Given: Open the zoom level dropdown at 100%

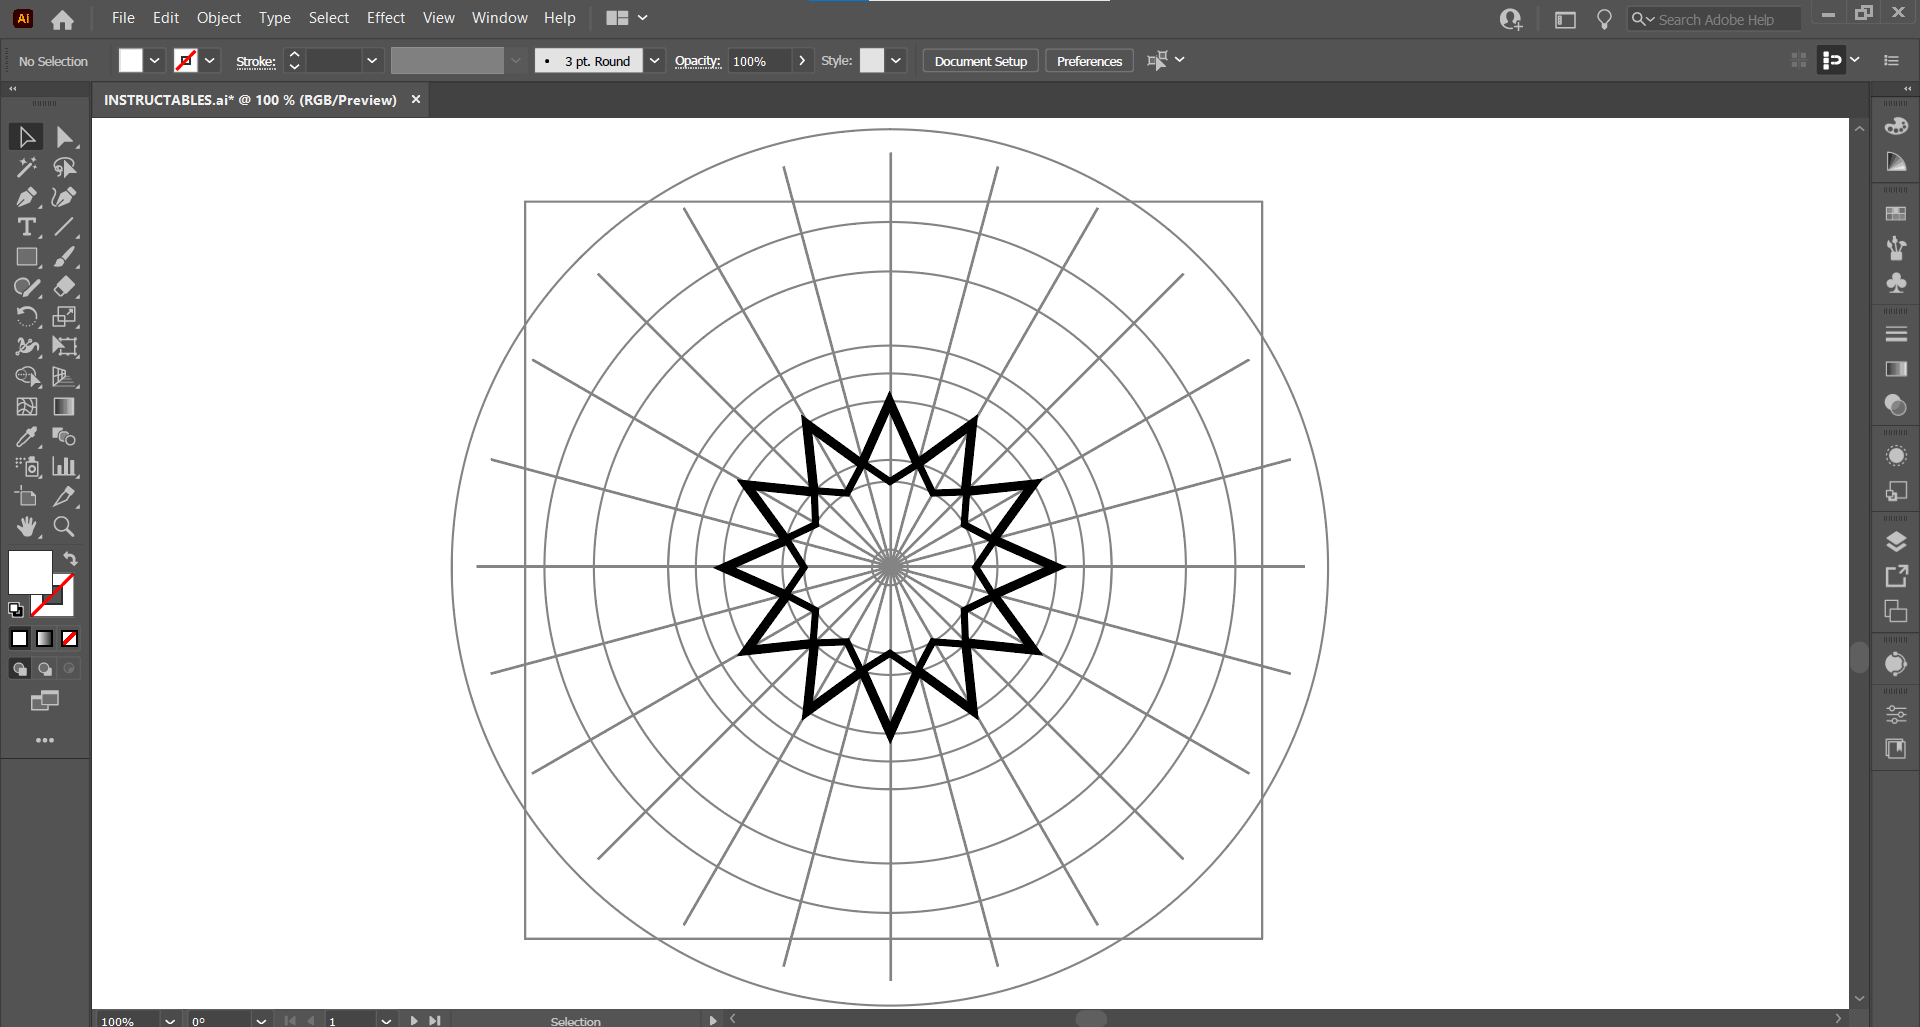Looking at the screenshot, I should click(x=170, y=1020).
